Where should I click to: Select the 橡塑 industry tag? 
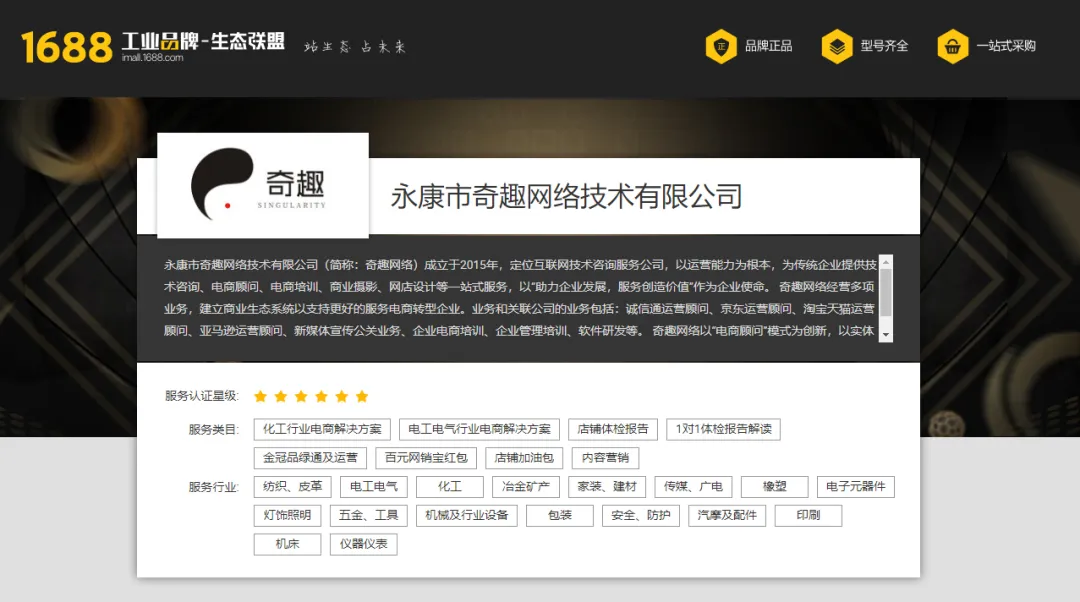point(774,487)
